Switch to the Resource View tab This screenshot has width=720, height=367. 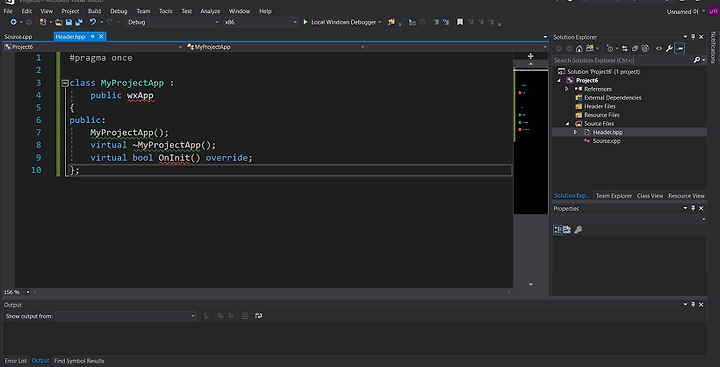(x=686, y=196)
